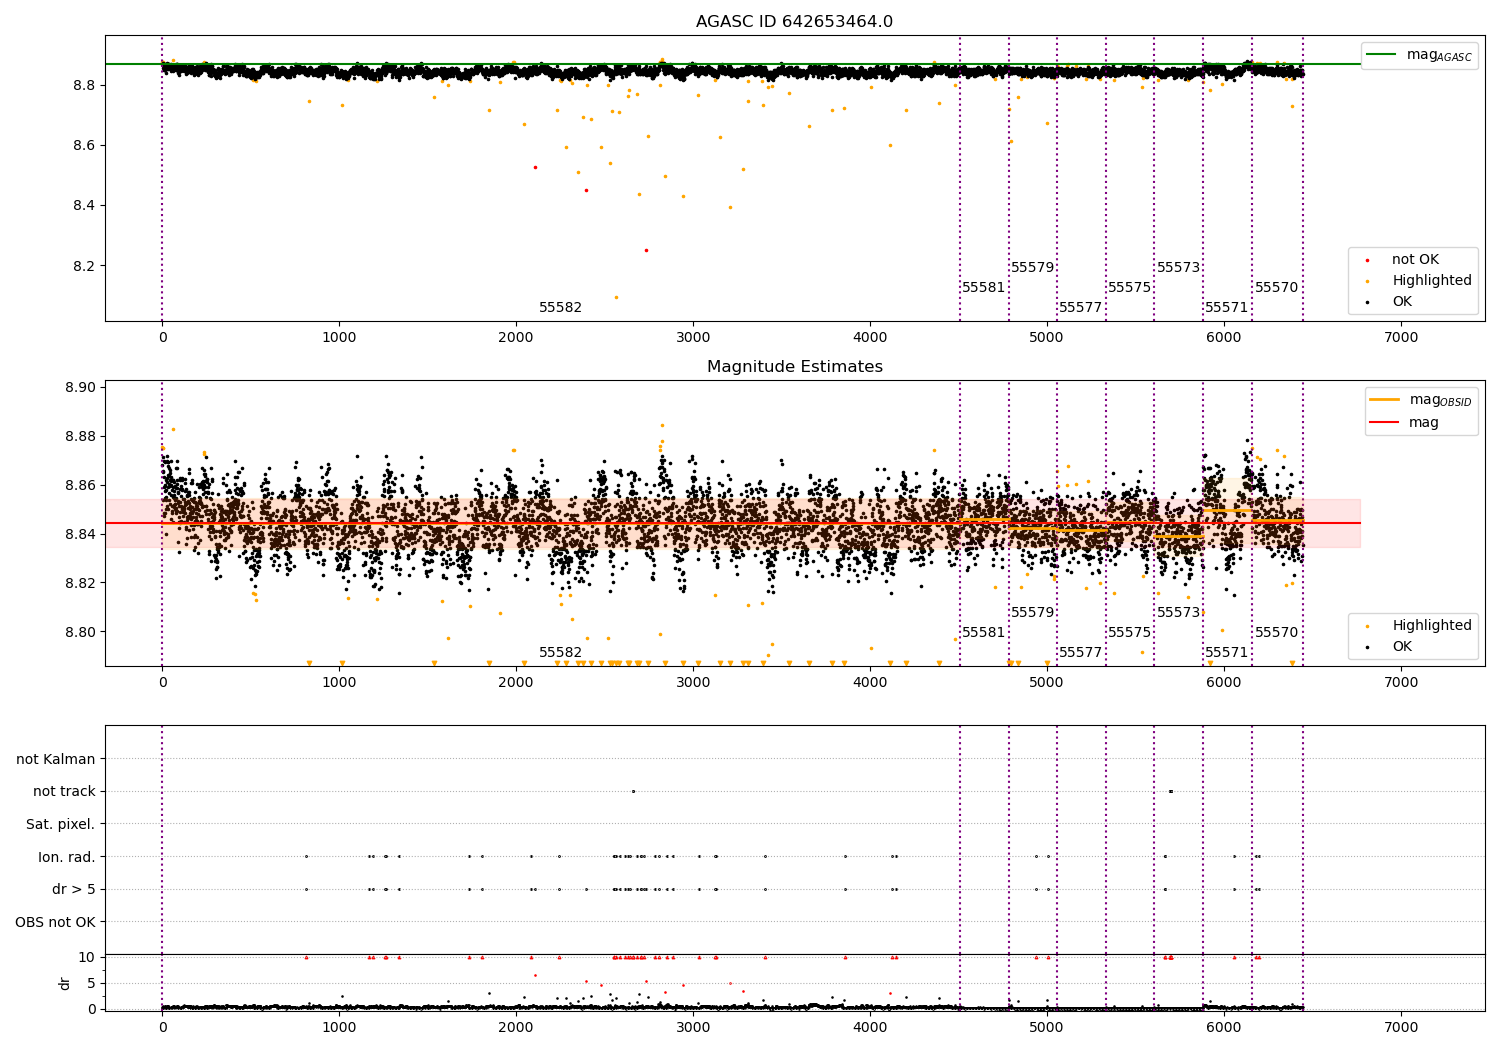Click the green line swatch in mag AGASC legend
Image resolution: width=1500 pixels, height=1050 pixels.
pyautogui.click(x=1381, y=55)
